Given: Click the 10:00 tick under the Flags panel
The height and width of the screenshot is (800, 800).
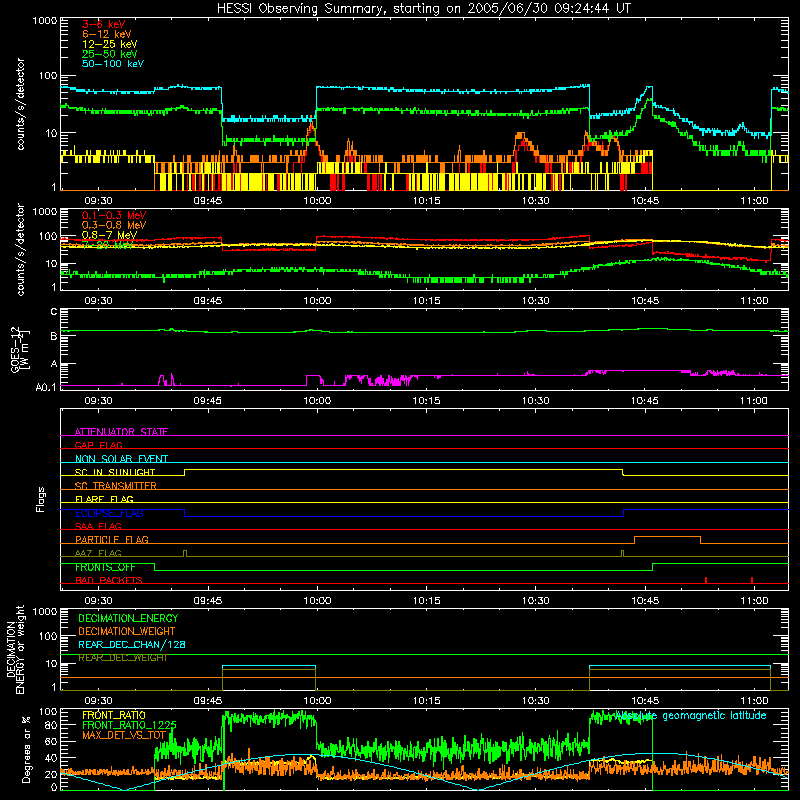Looking at the screenshot, I should (x=317, y=601).
